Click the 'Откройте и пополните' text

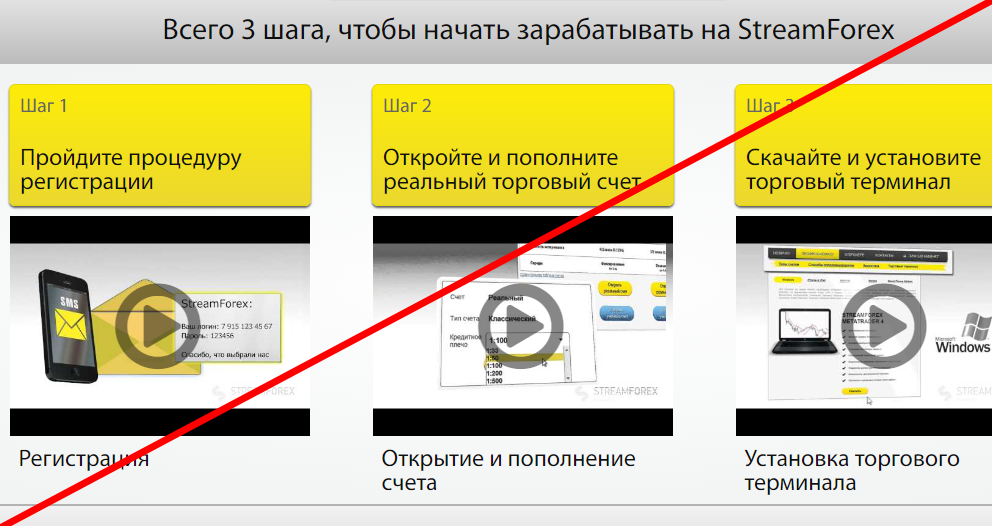tap(500, 158)
